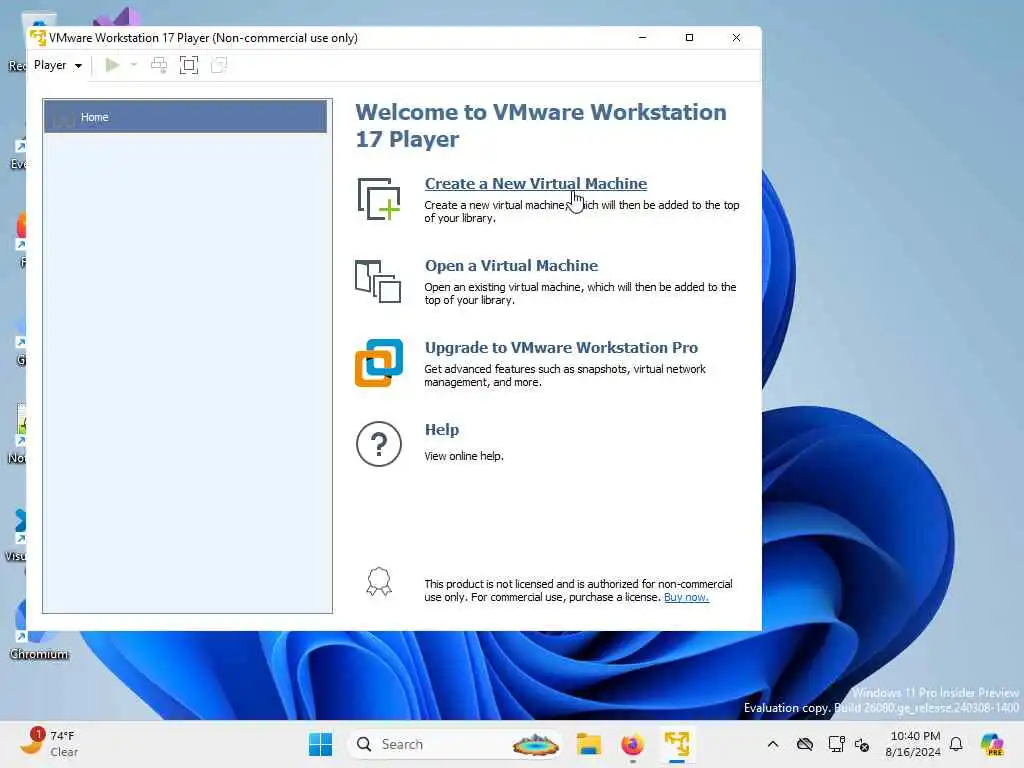Click the search highlight image in Search box
Viewport: 1024px width, 768px height.
coord(536,744)
